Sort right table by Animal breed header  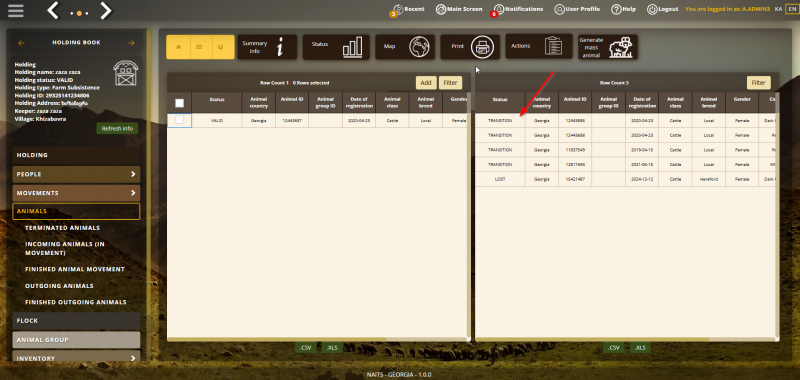[709, 103]
